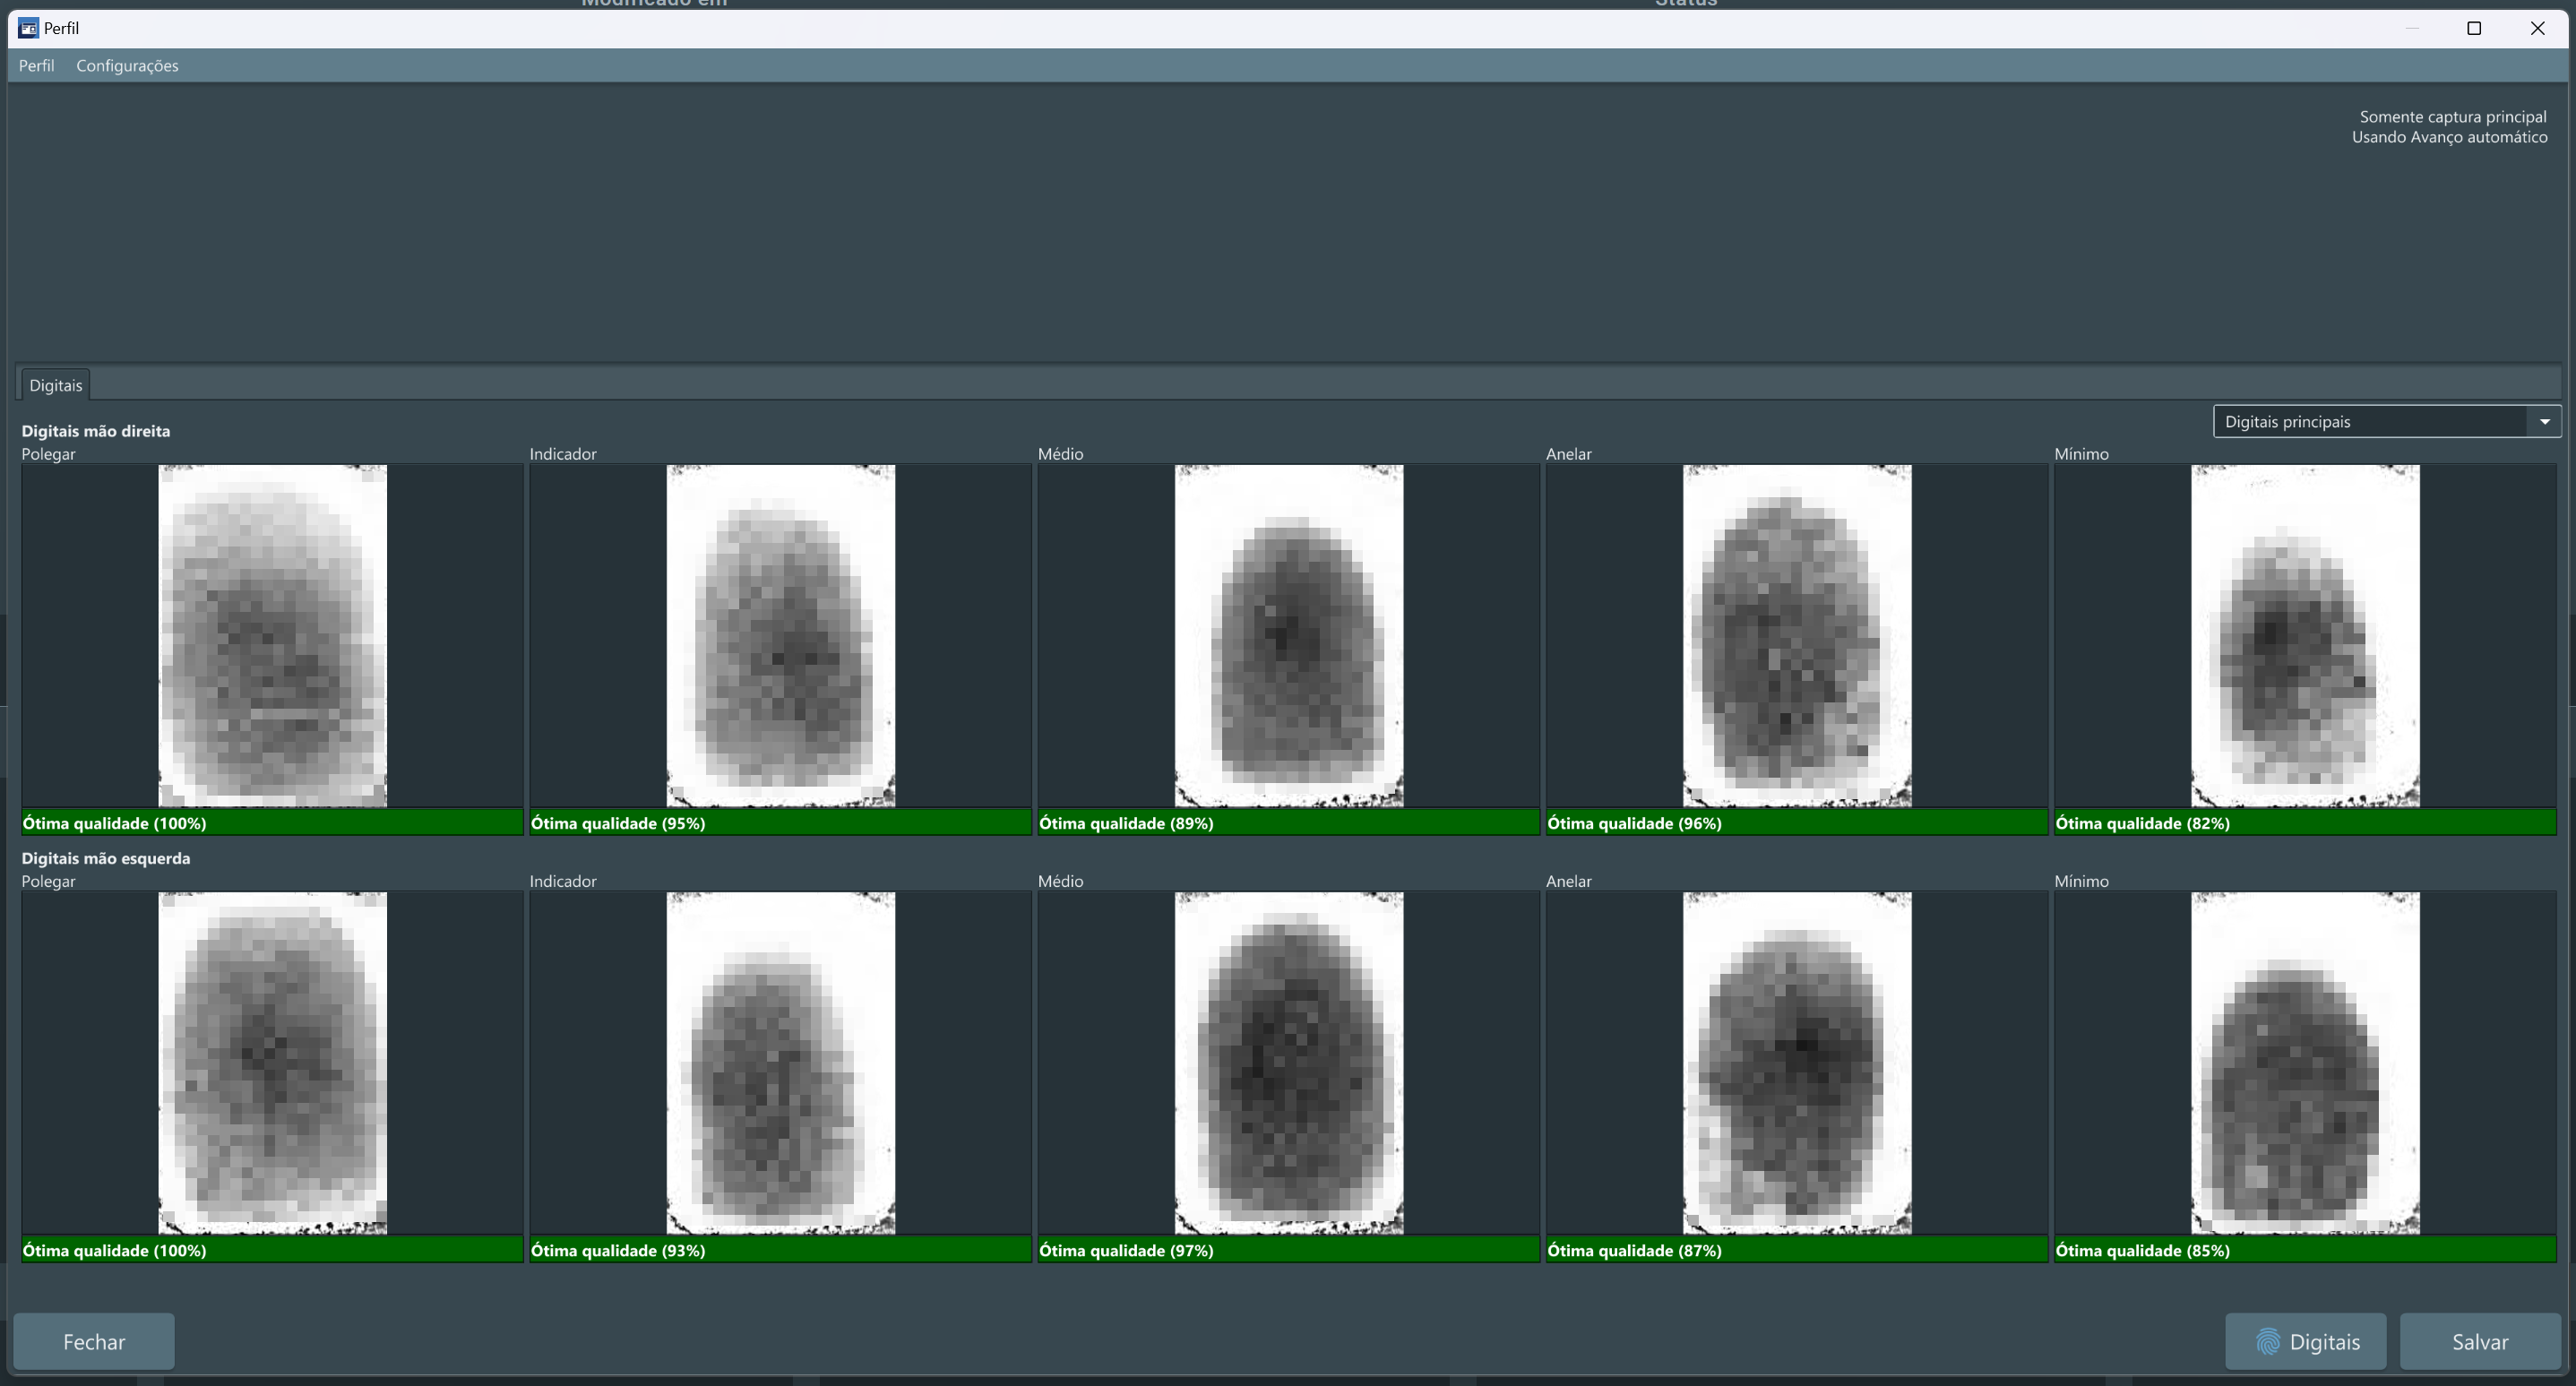Select right hand Indicador fingerprint image
The image size is (2576, 1386).
point(780,636)
